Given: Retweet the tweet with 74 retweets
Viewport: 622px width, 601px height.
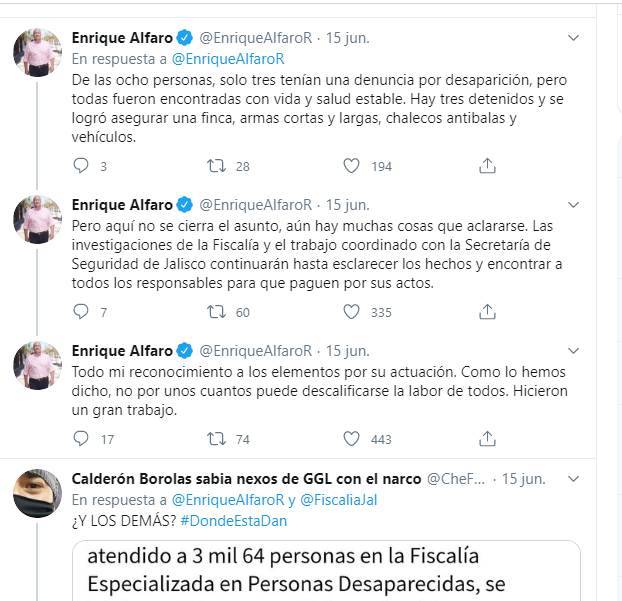Looking at the screenshot, I should [x=216, y=438].
